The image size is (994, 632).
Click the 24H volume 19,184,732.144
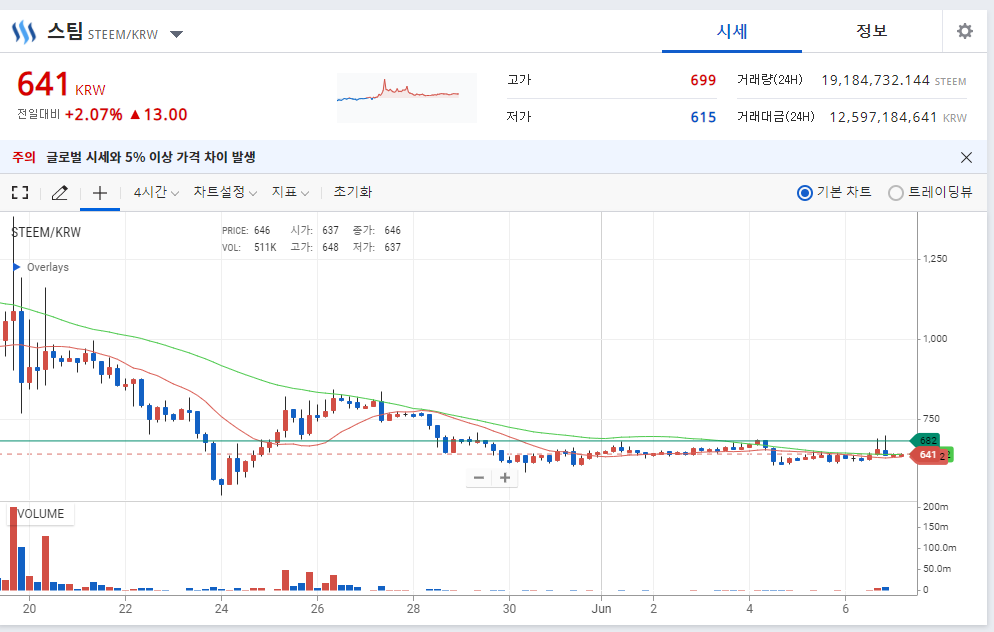coord(875,81)
